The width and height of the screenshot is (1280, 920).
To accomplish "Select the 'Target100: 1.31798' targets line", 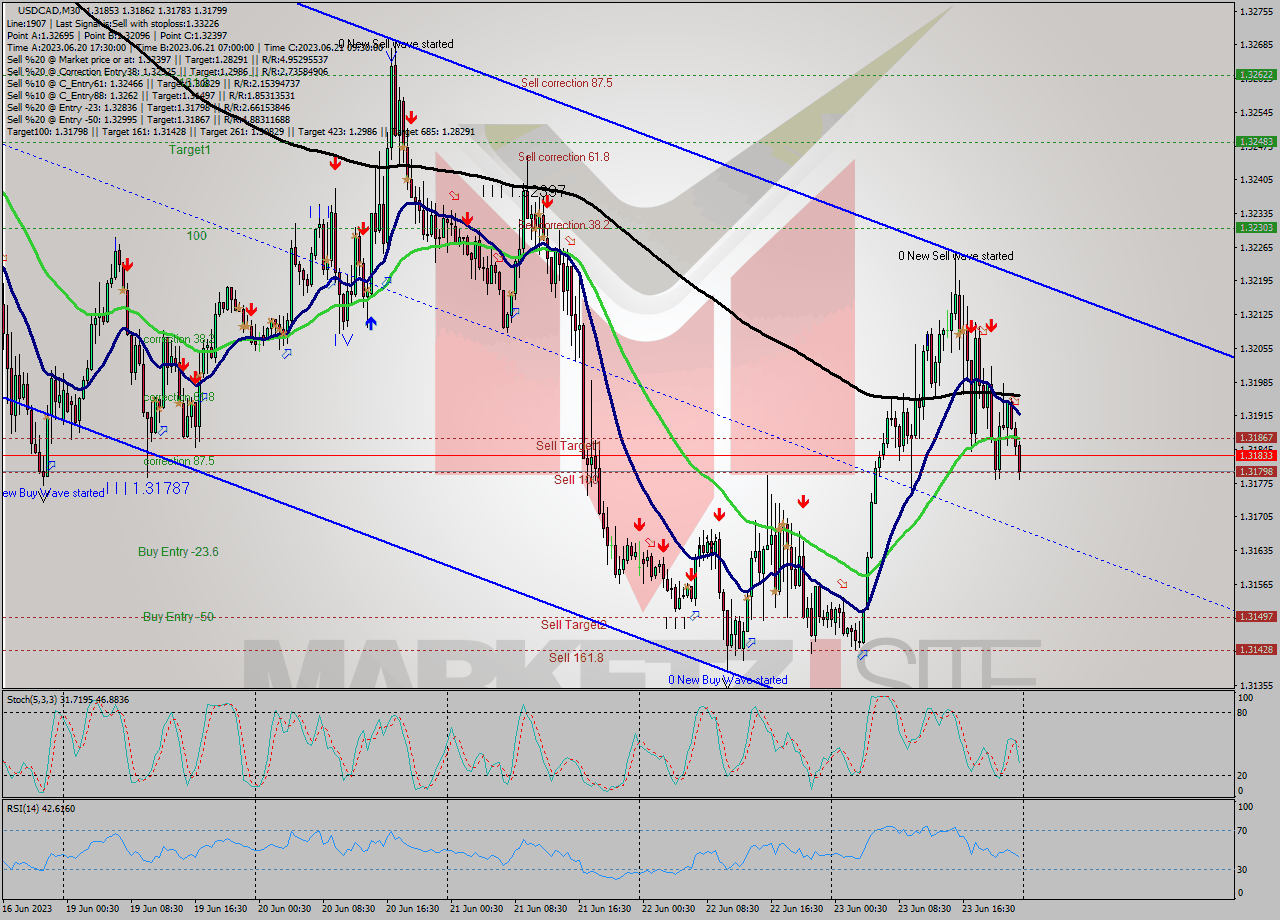I will 243,131.
